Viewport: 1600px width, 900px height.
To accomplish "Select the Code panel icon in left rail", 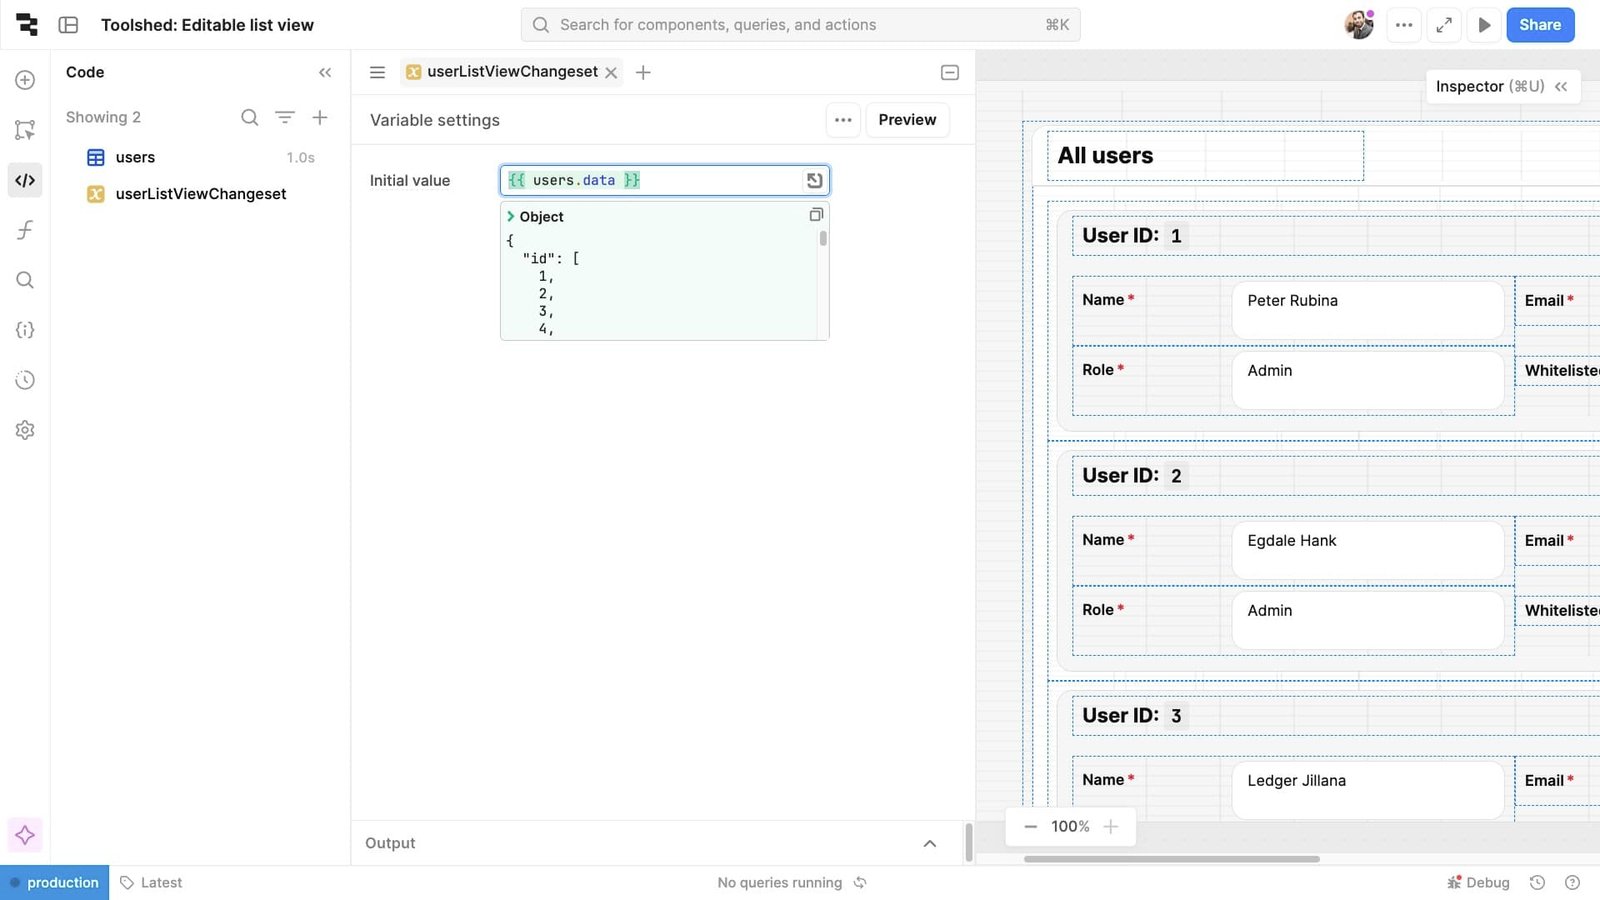I will 25,180.
